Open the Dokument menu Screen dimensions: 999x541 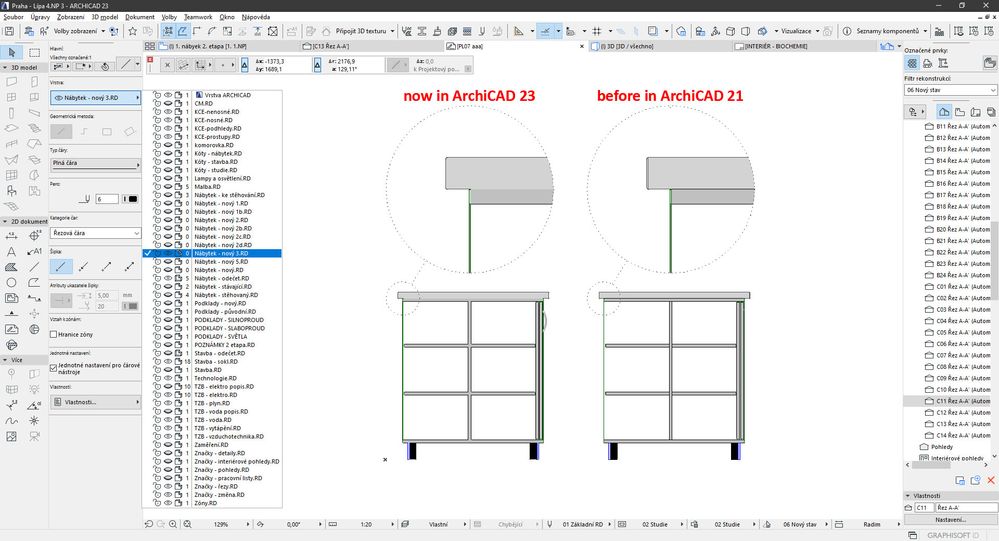click(x=140, y=17)
